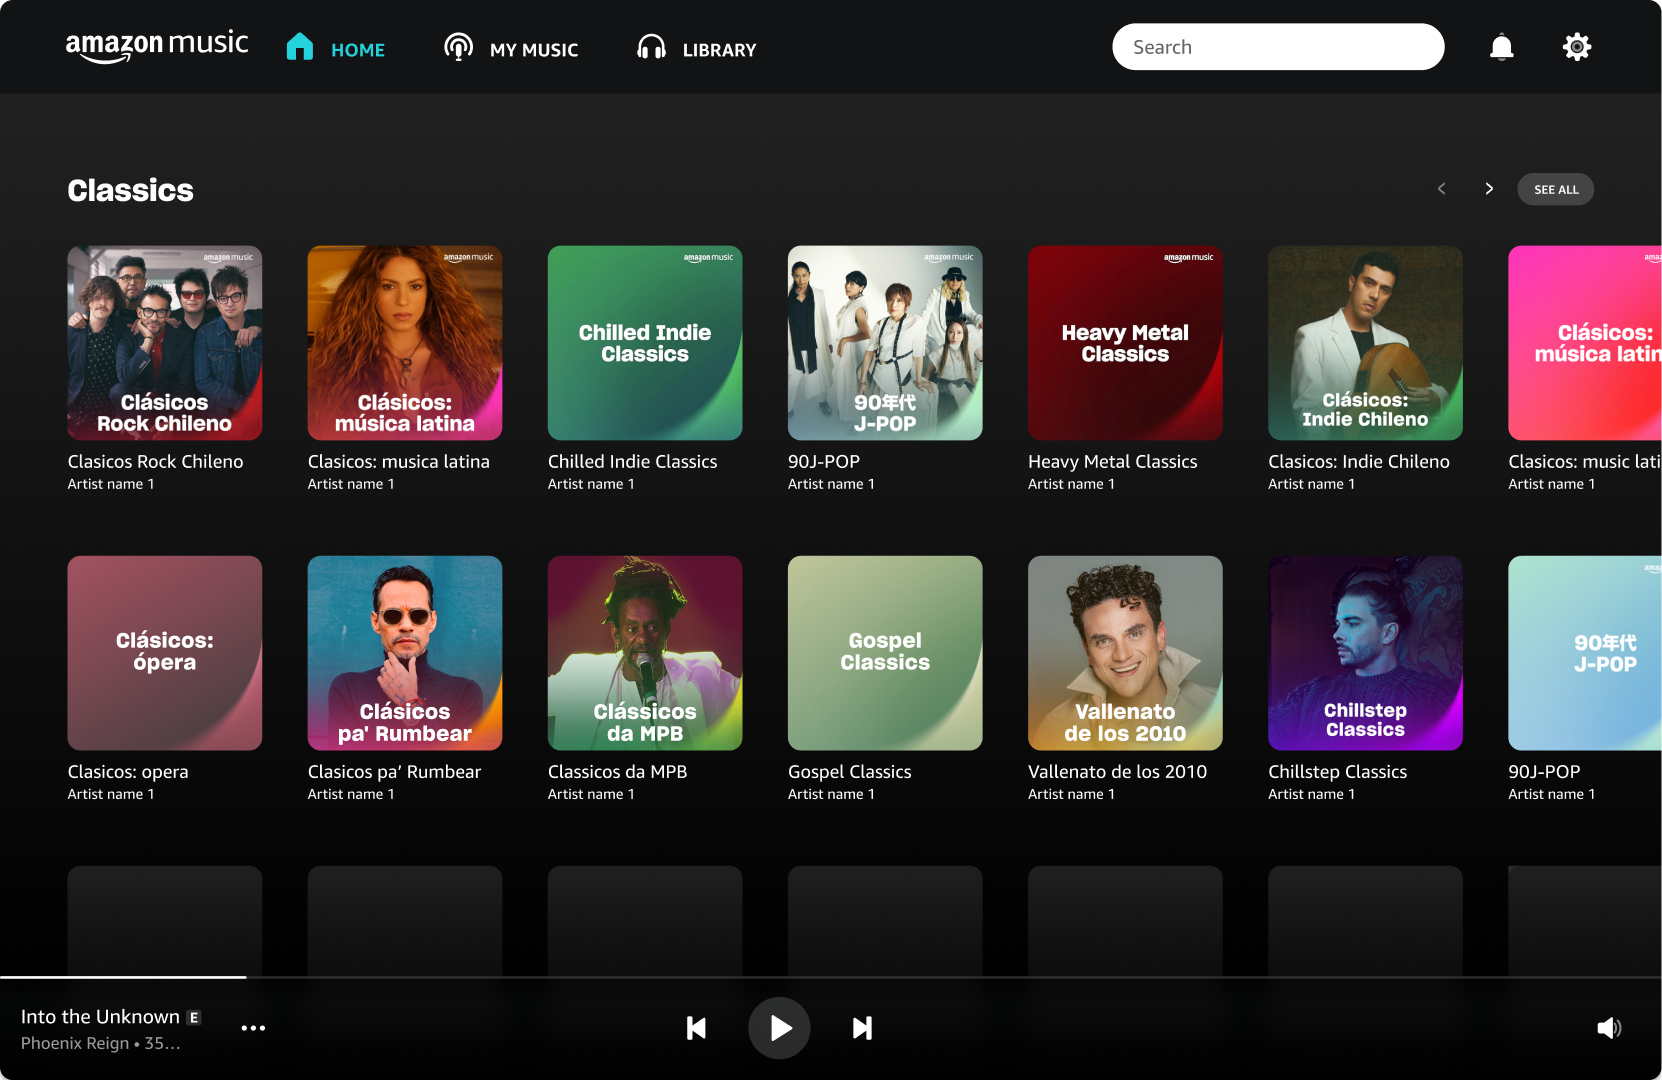
Task: Click the Amazon Music logo
Action: [157, 46]
